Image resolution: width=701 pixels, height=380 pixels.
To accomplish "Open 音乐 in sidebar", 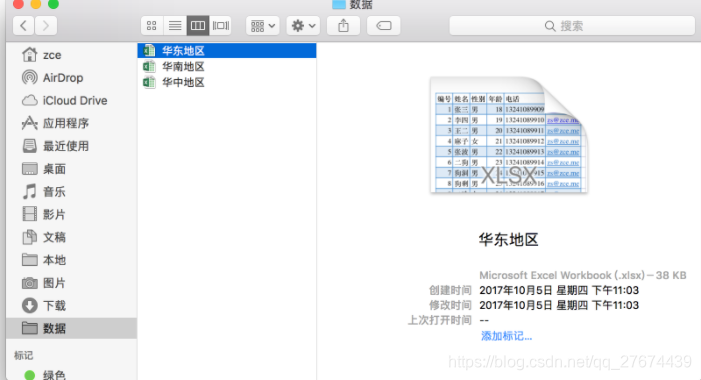I will (72, 192).
